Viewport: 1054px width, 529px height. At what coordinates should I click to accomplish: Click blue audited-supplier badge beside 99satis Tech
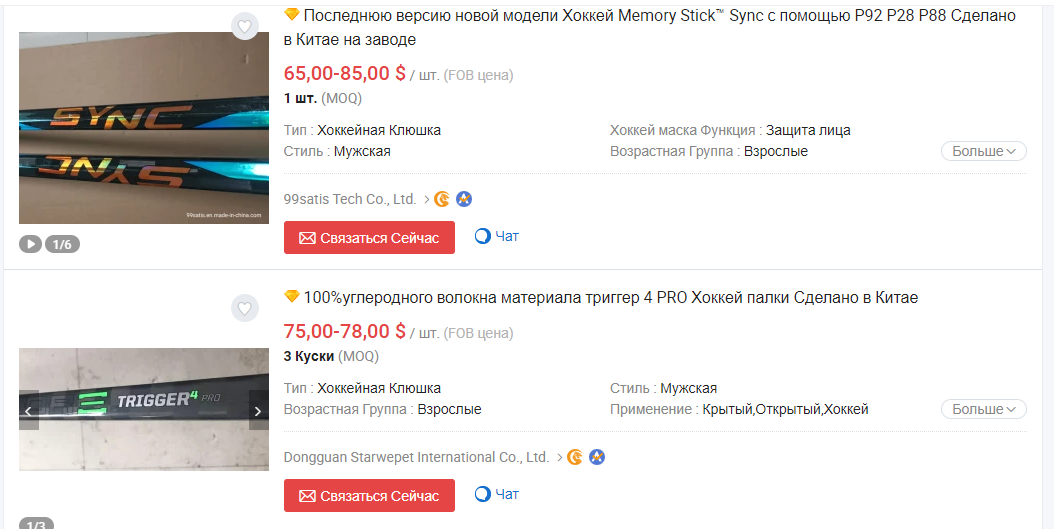464,199
